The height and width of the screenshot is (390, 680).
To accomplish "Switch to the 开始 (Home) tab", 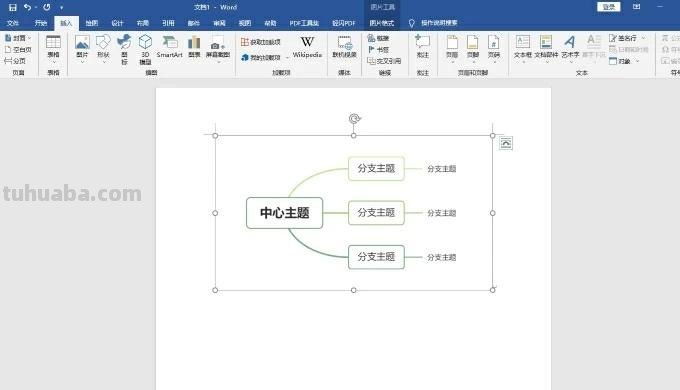I will pos(41,23).
